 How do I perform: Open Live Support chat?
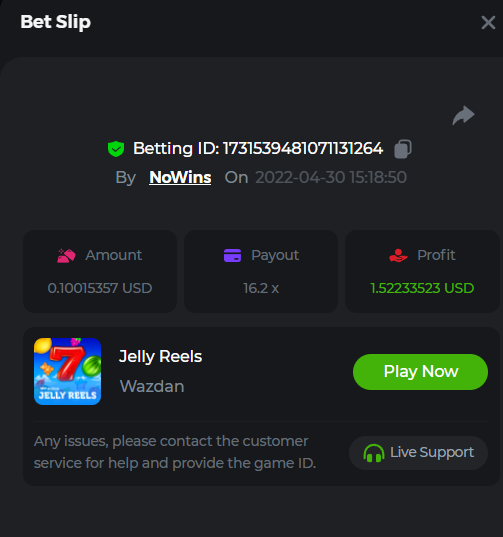(x=418, y=453)
